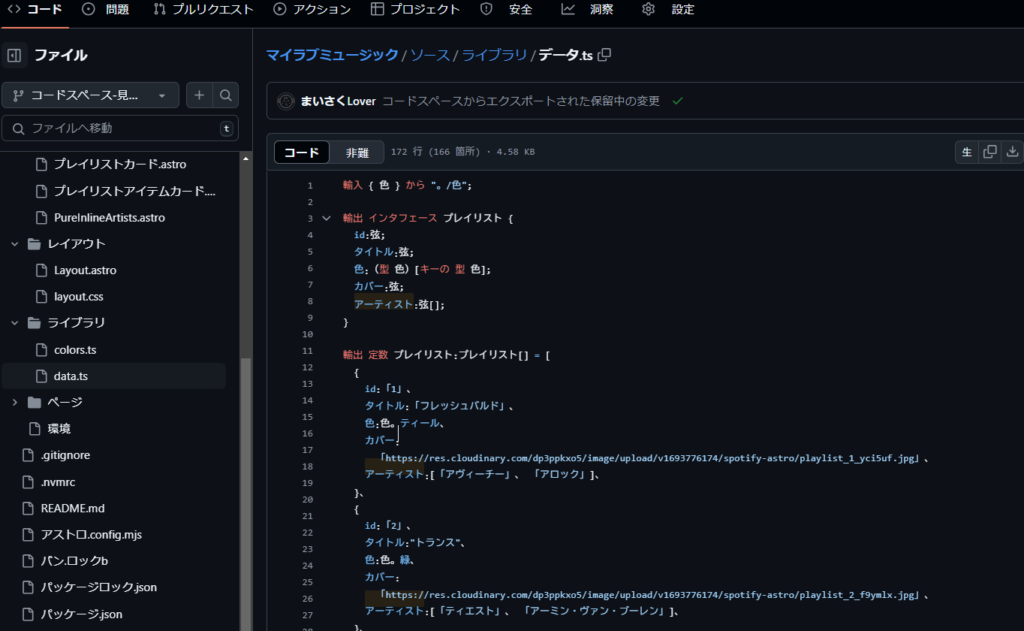Select the ライブラリ folder
1024x631 pixels.
76,323
